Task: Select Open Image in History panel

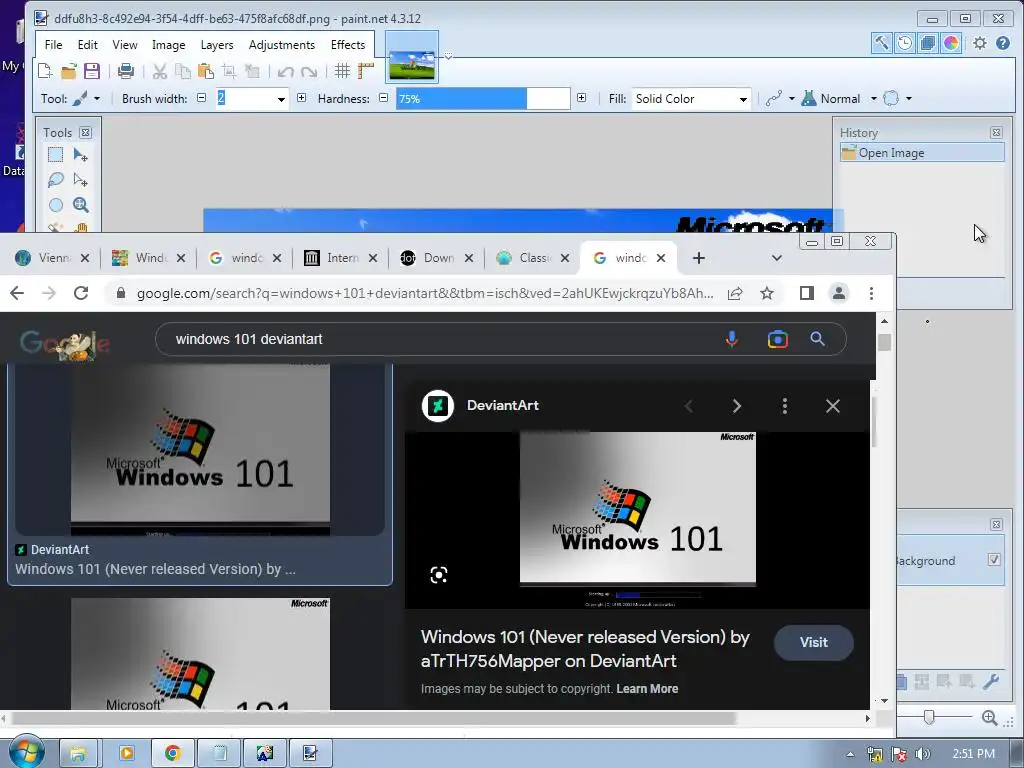Action: click(922, 153)
